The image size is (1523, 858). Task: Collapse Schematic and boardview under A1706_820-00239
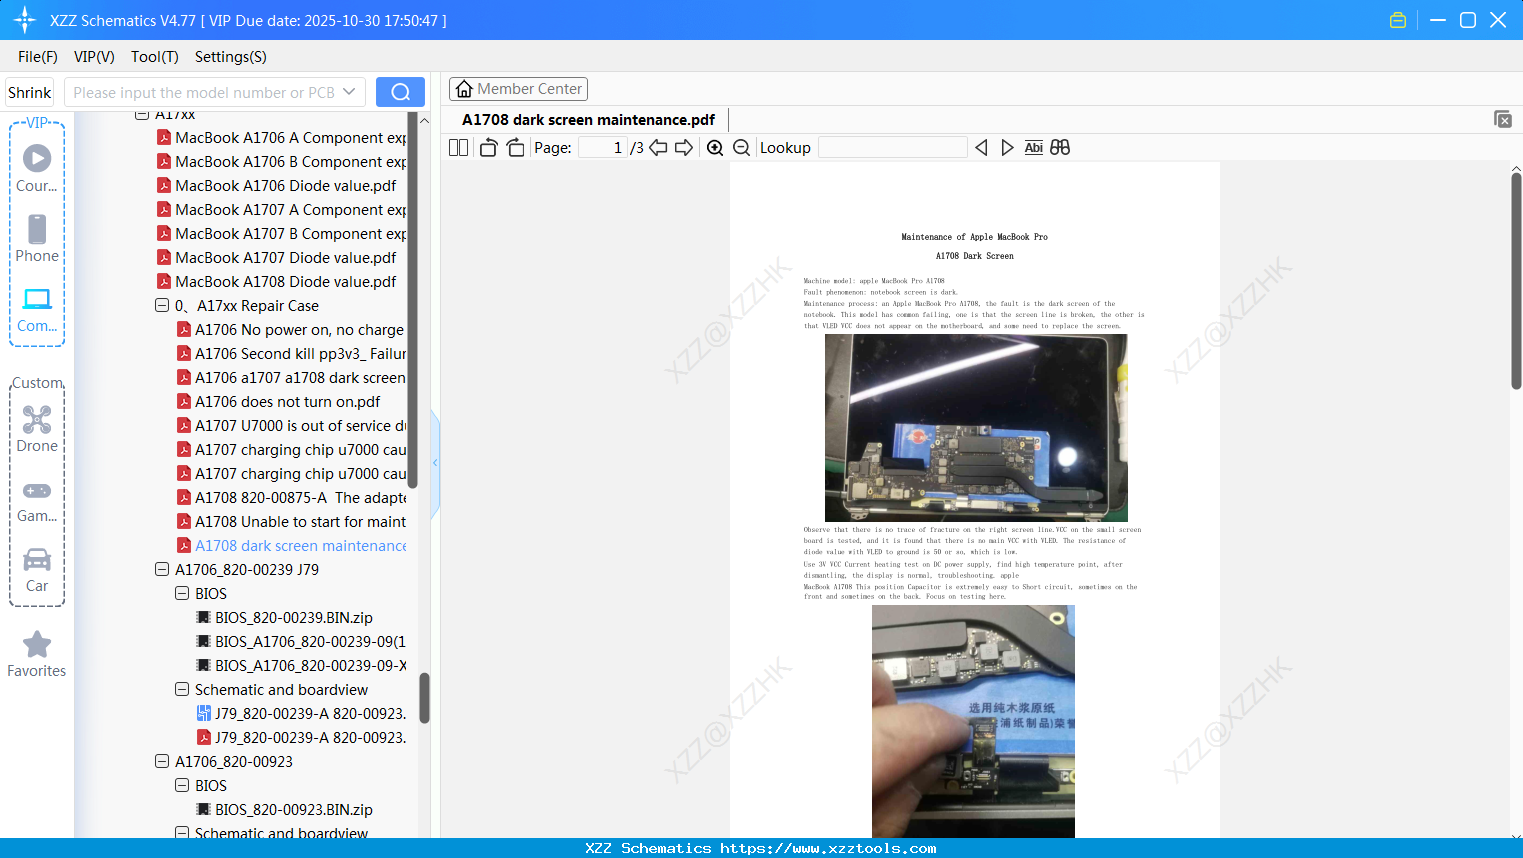(x=182, y=690)
